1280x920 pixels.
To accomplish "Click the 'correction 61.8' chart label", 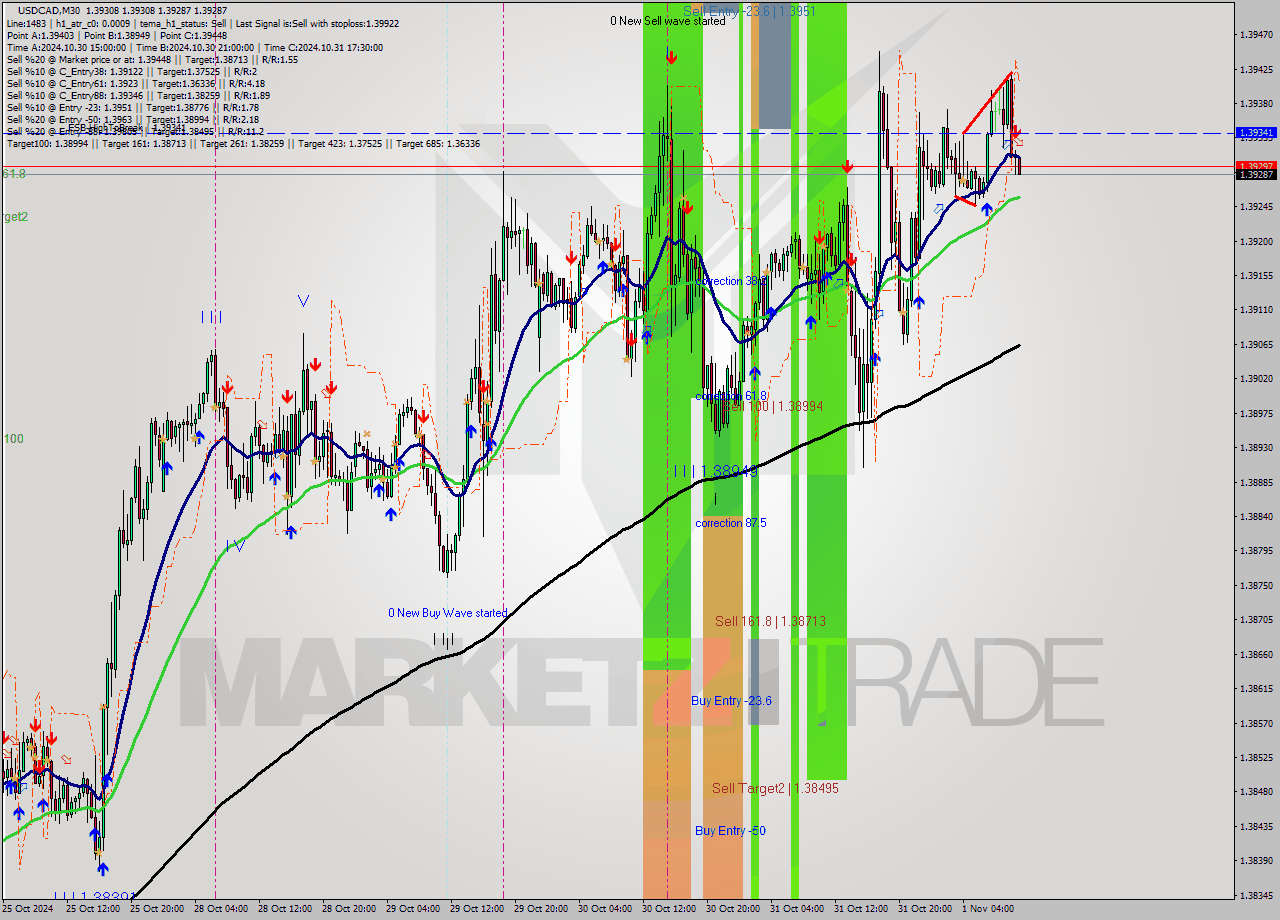I will (731, 396).
